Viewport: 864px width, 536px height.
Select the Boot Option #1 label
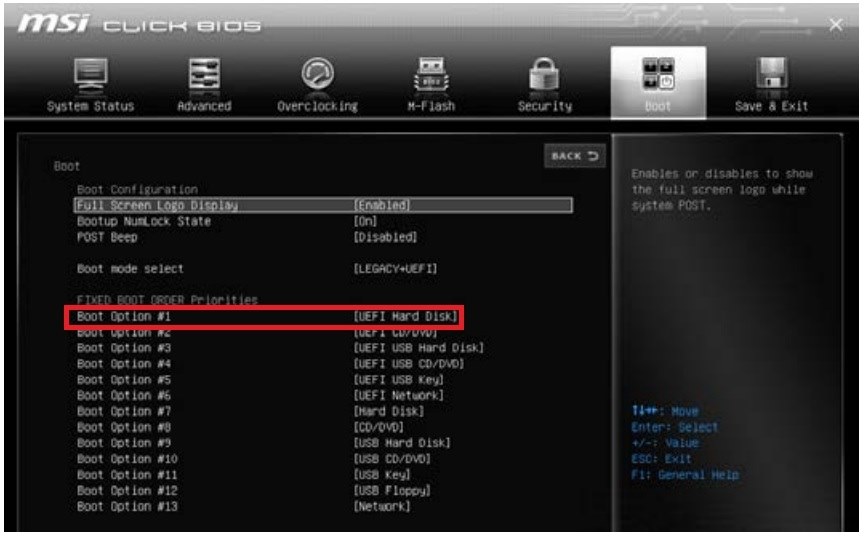click(x=124, y=317)
